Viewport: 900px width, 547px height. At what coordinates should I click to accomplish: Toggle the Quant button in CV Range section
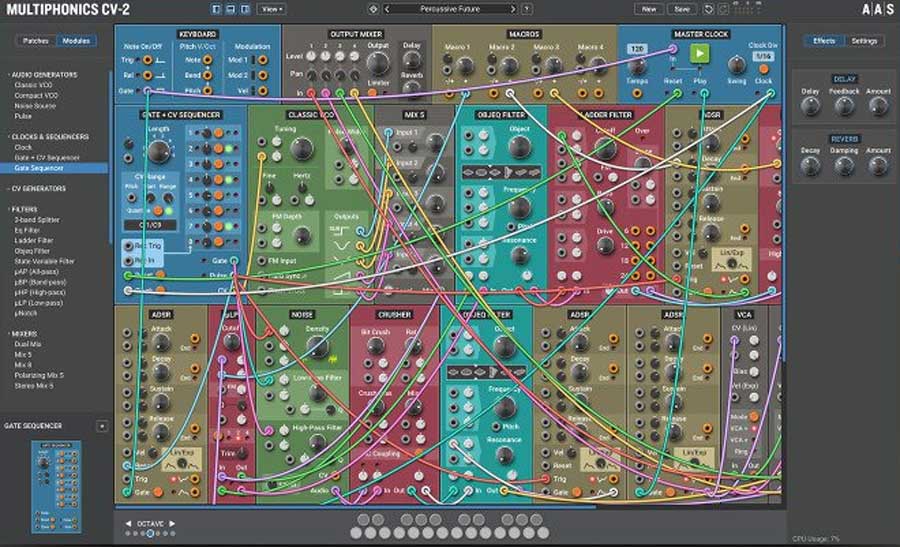click(x=158, y=211)
